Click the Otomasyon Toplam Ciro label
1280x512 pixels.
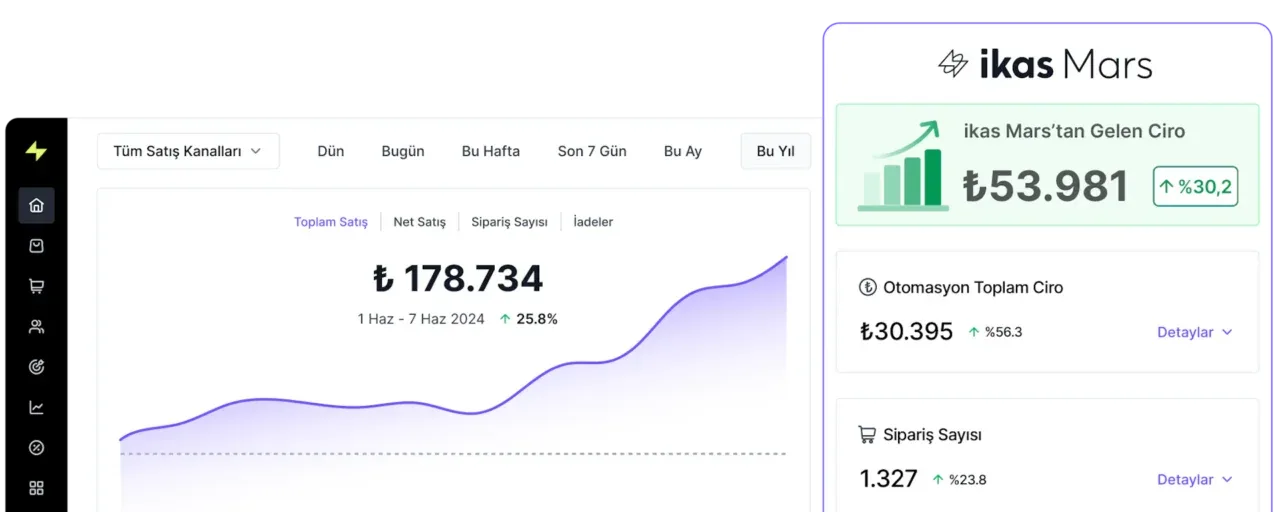tap(973, 288)
